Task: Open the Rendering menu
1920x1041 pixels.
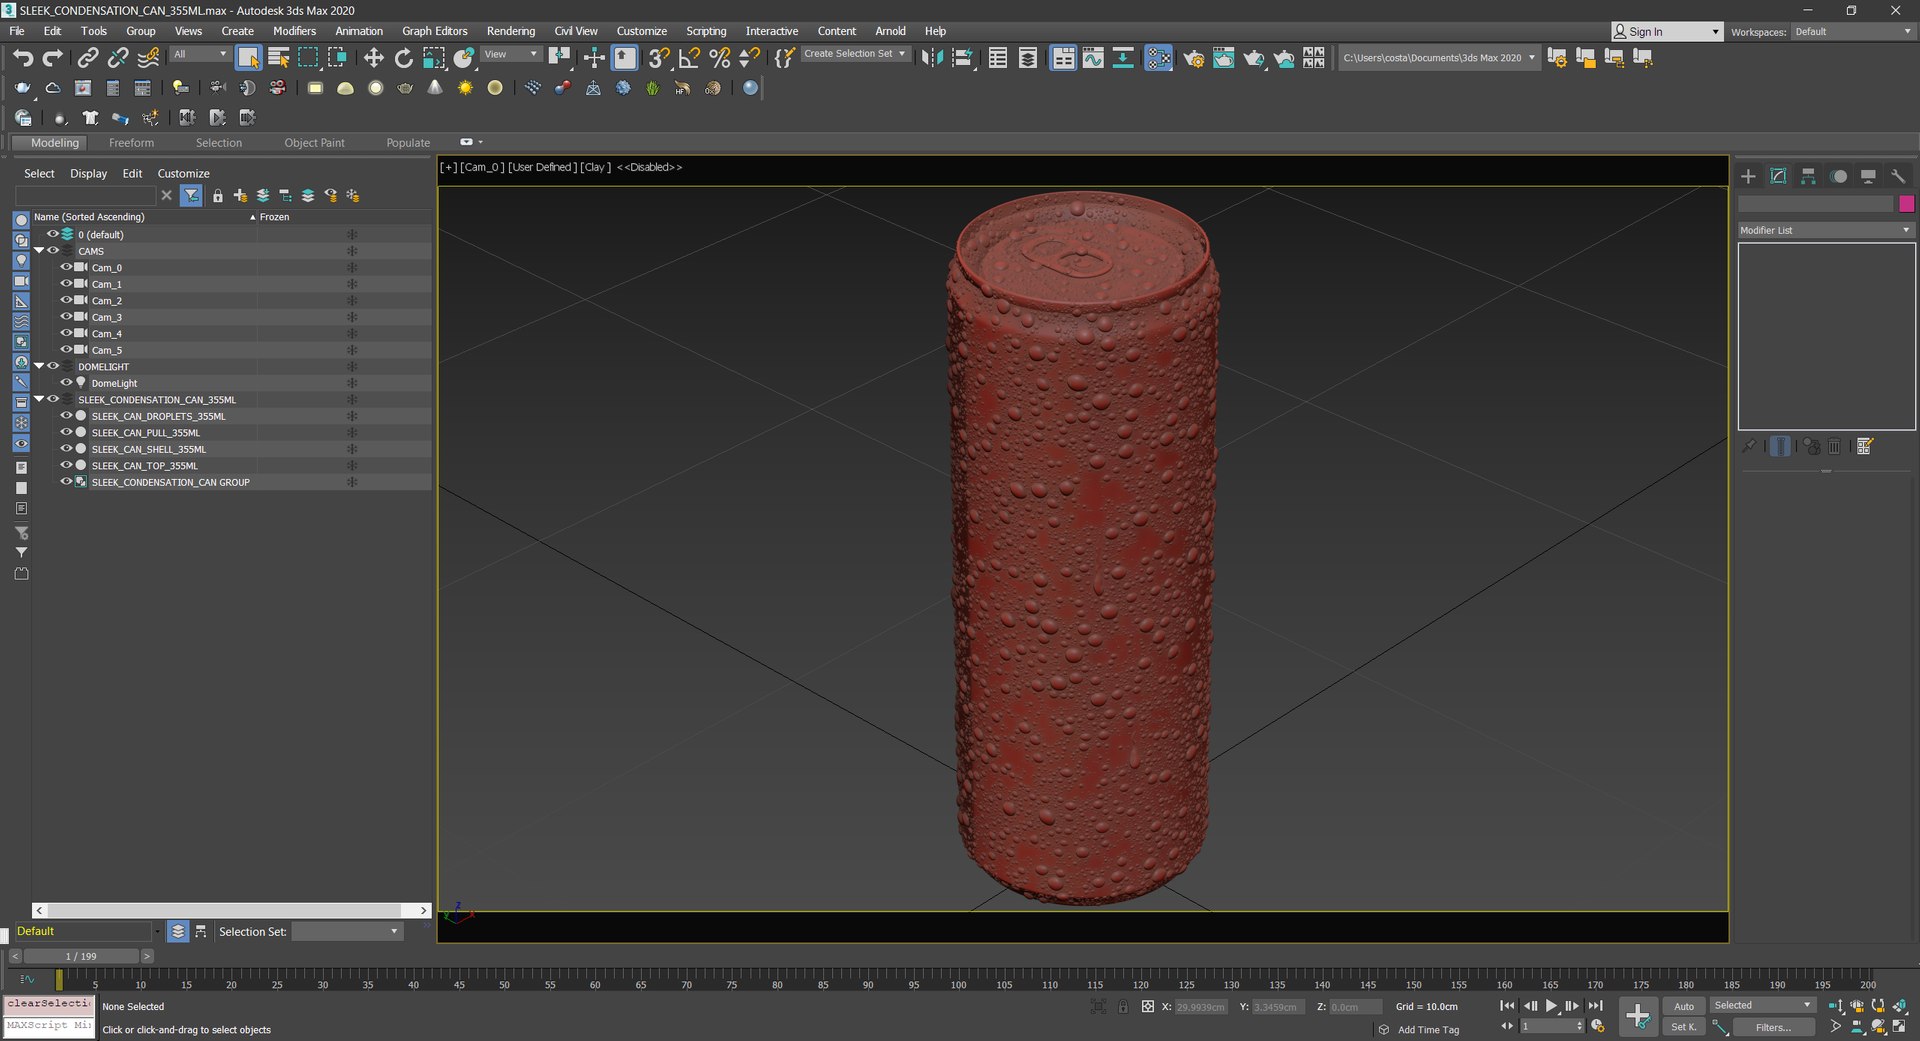Action: point(510,31)
